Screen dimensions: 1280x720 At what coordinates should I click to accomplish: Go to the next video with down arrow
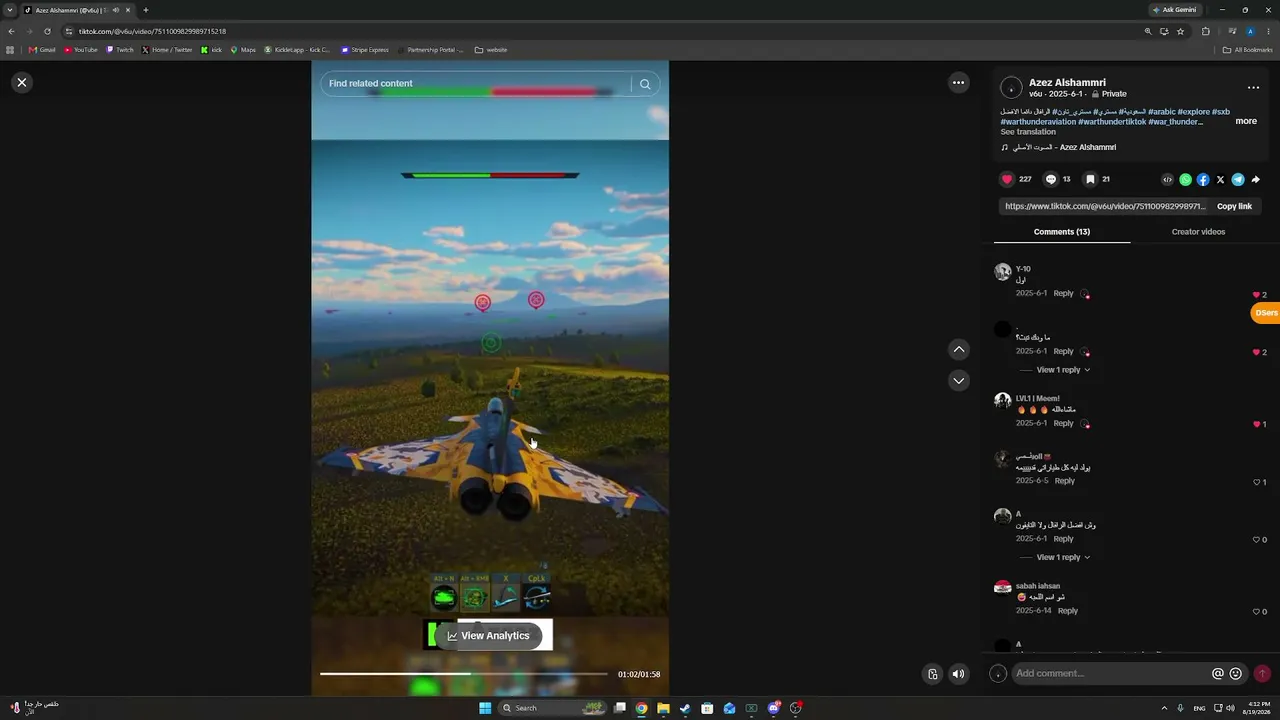[959, 381]
